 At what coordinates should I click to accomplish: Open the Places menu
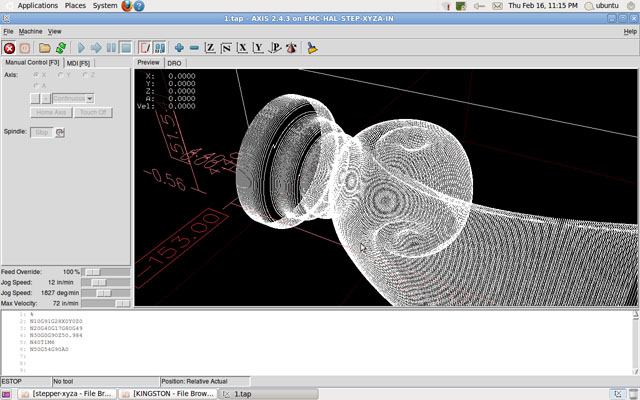coord(75,6)
